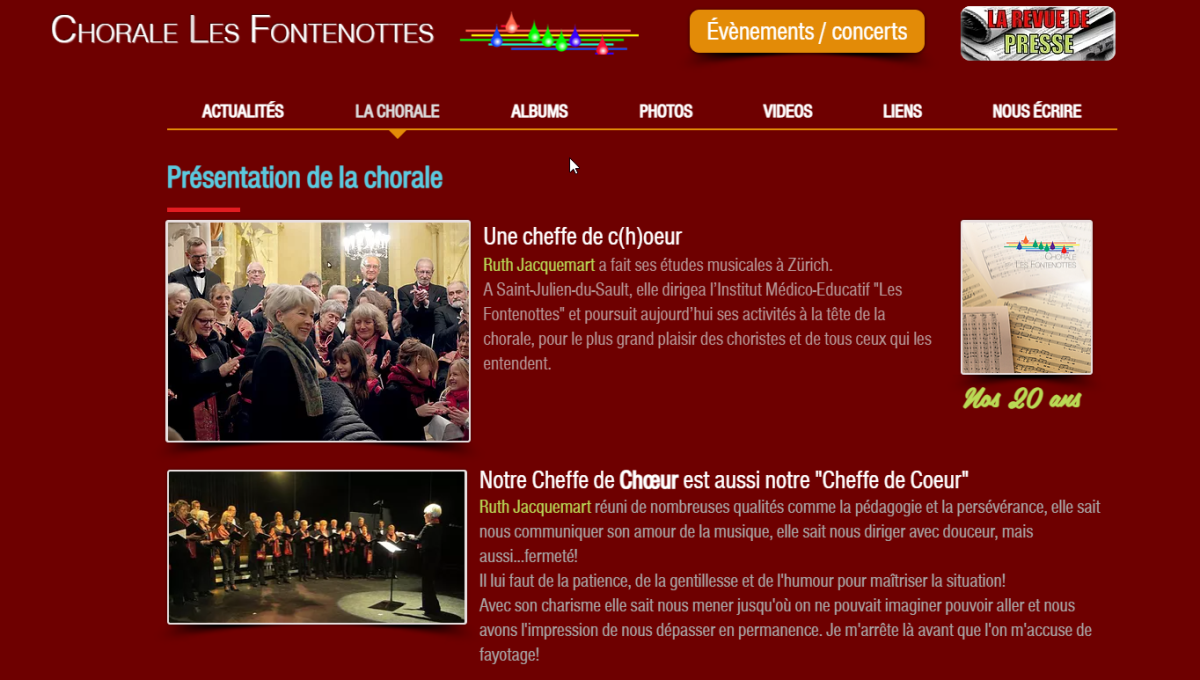Open the Albums page
The height and width of the screenshot is (680, 1200).
click(539, 112)
